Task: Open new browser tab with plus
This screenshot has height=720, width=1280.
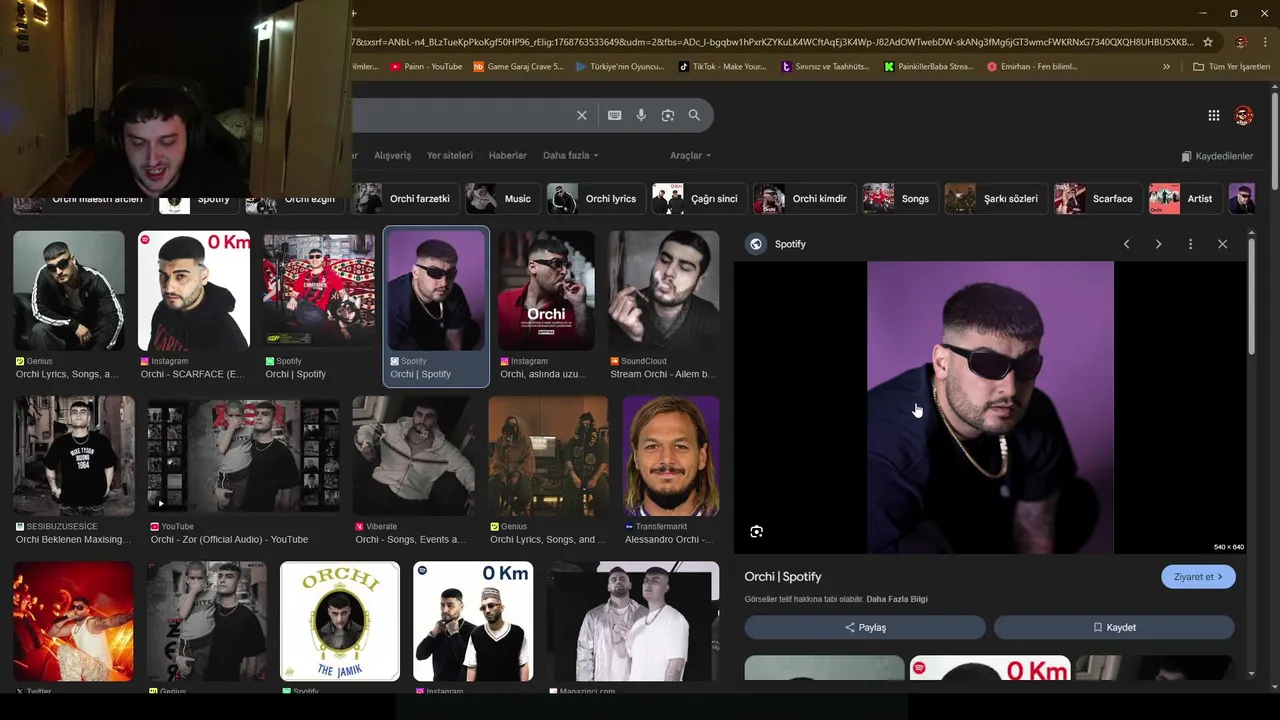Action: point(354,13)
